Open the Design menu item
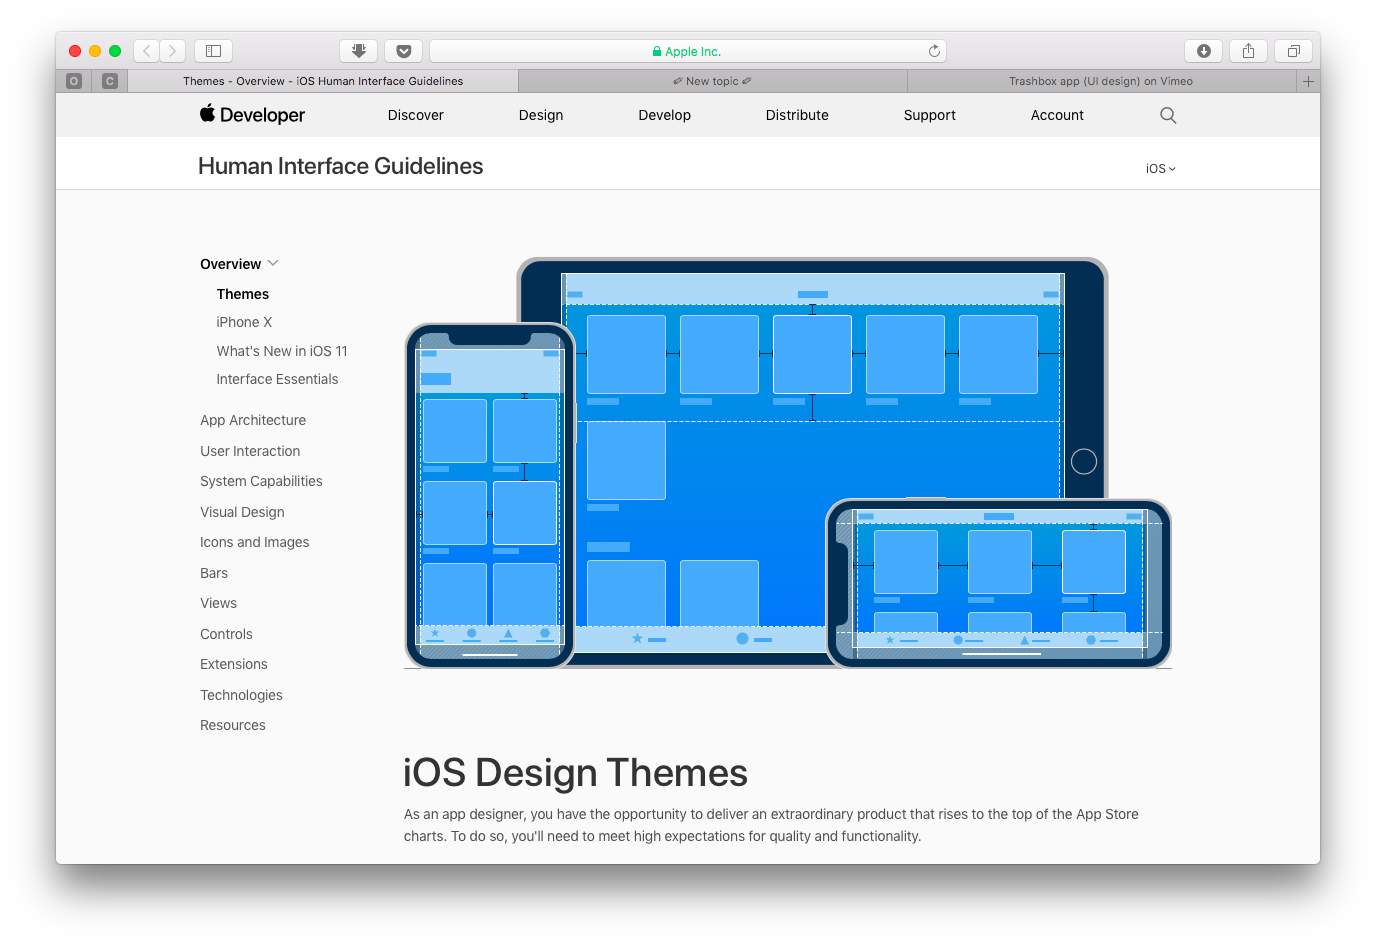The image size is (1376, 944). point(541,115)
